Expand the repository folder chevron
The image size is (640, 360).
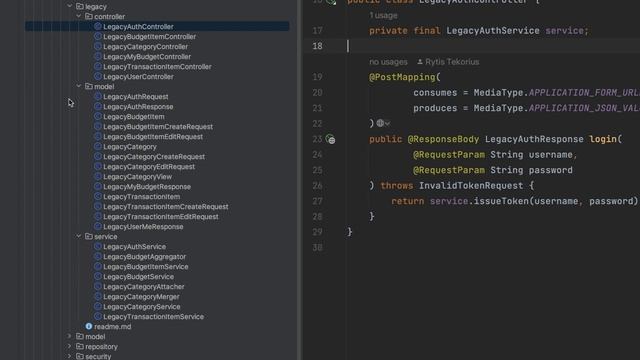point(69,346)
